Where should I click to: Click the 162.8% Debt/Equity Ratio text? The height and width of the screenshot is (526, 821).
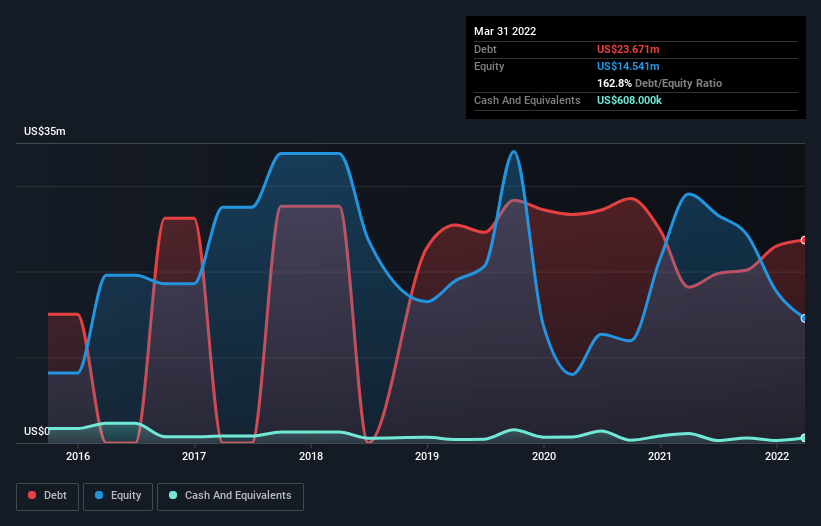[659, 83]
